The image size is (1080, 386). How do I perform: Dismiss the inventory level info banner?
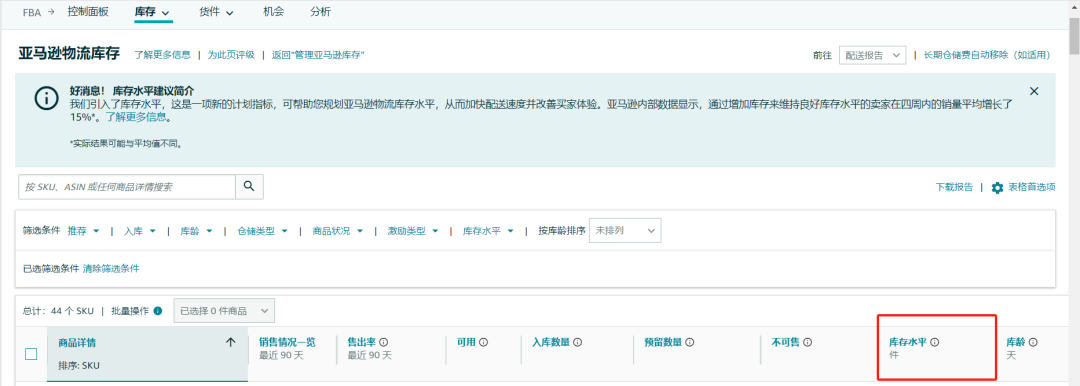point(1034,91)
